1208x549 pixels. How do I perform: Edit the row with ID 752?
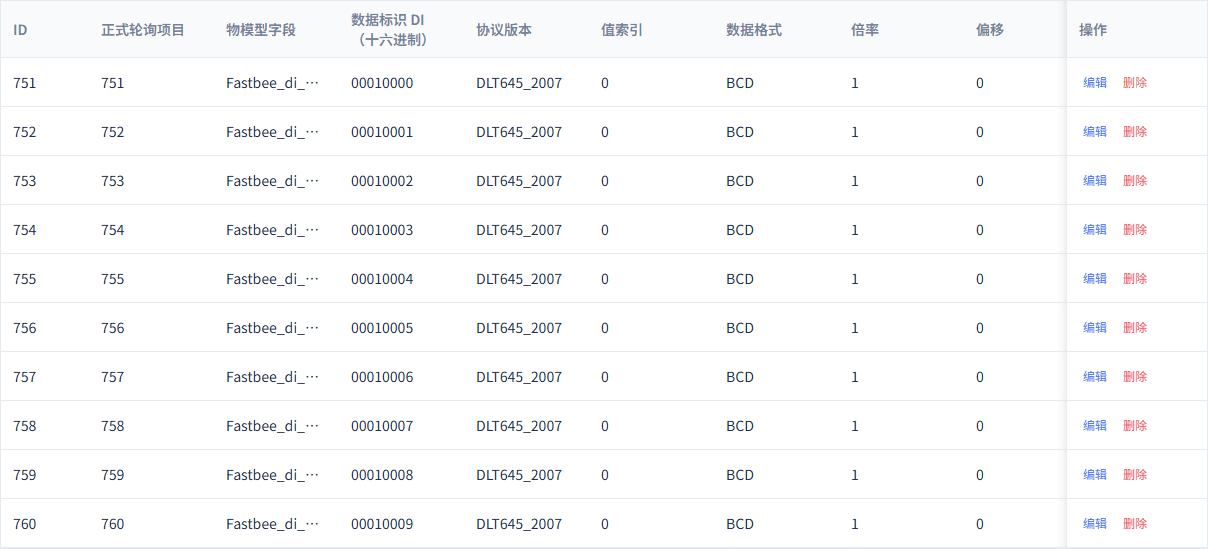tap(1095, 132)
